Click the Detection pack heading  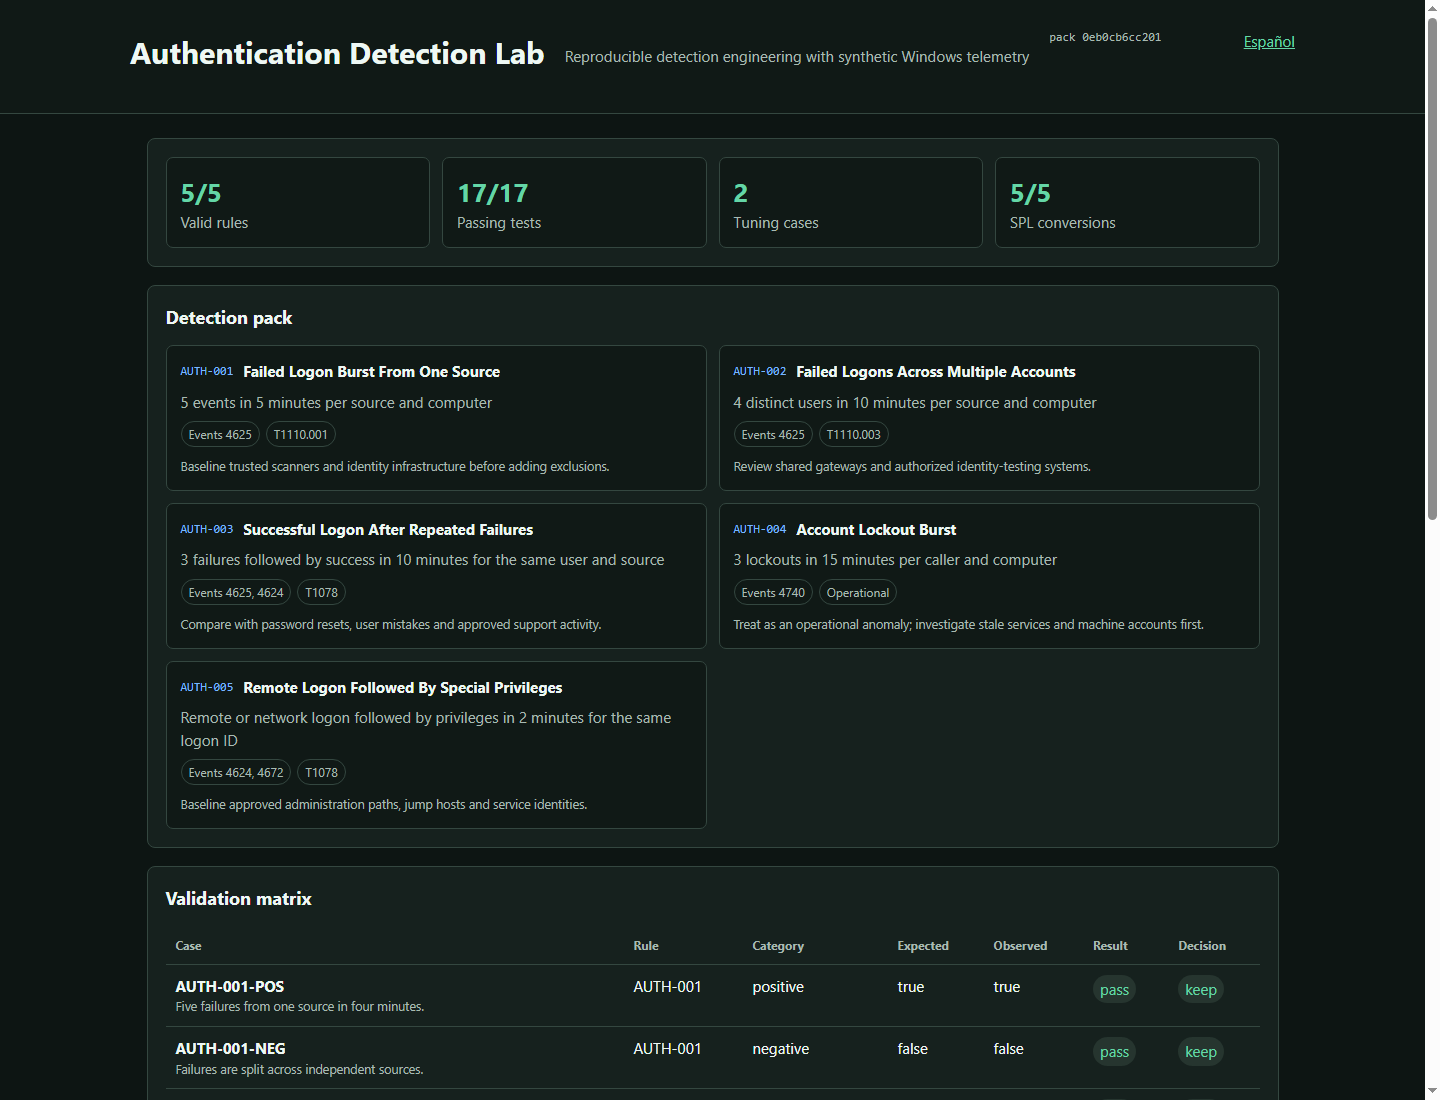[229, 318]
